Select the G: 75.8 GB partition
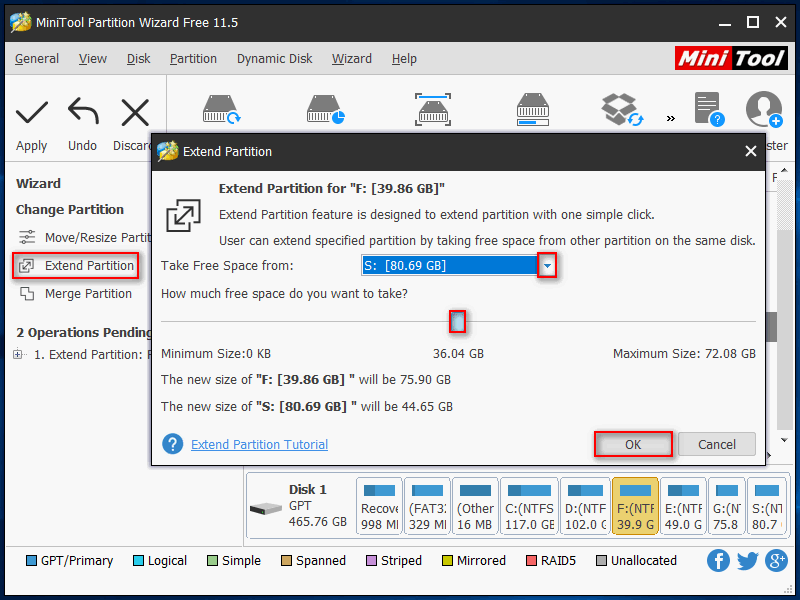 [x=727, y=506]
